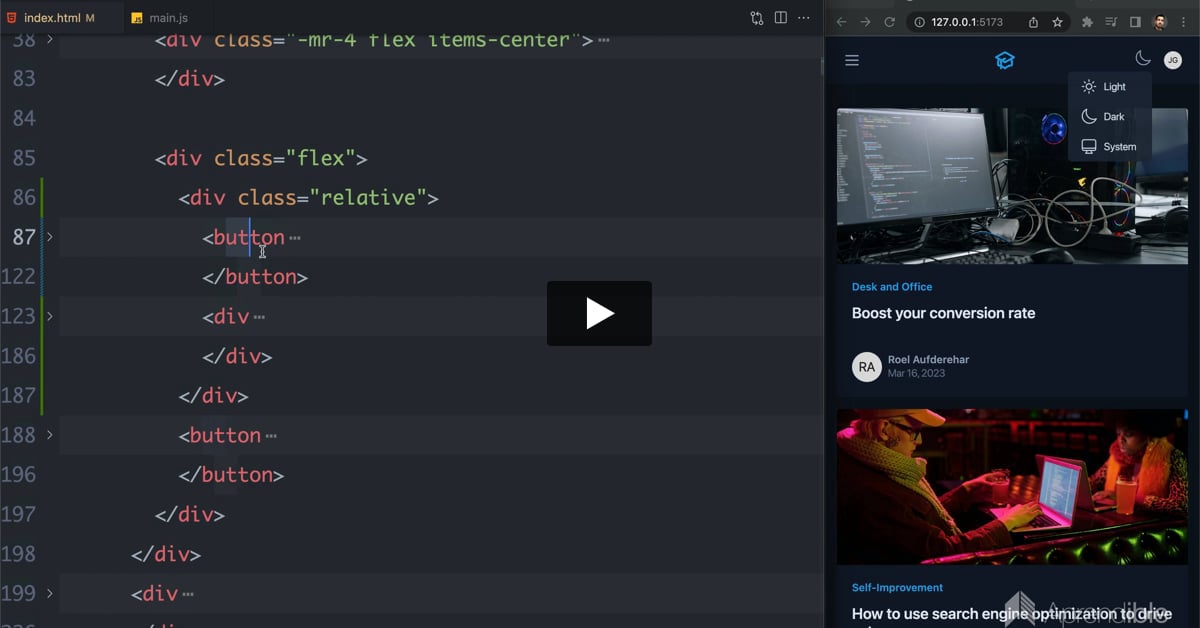This screenshot has width=1200, height=628.
Task: Click the Chrome profile avatar
Action: tap(1160, 22)
